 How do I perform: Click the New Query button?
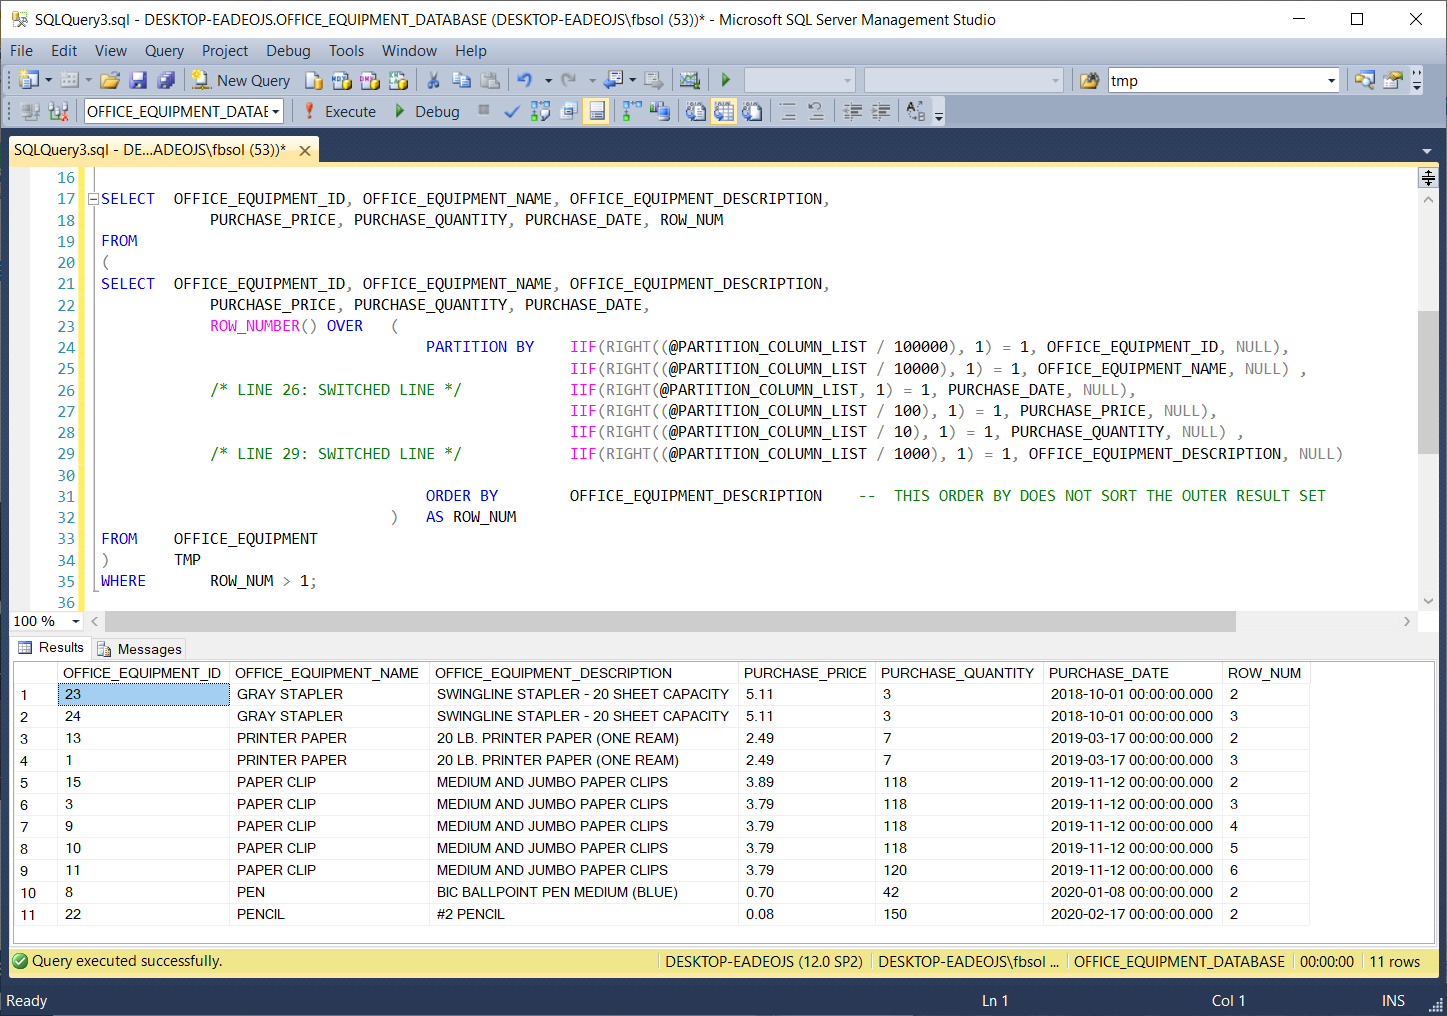tap(241, 81)
